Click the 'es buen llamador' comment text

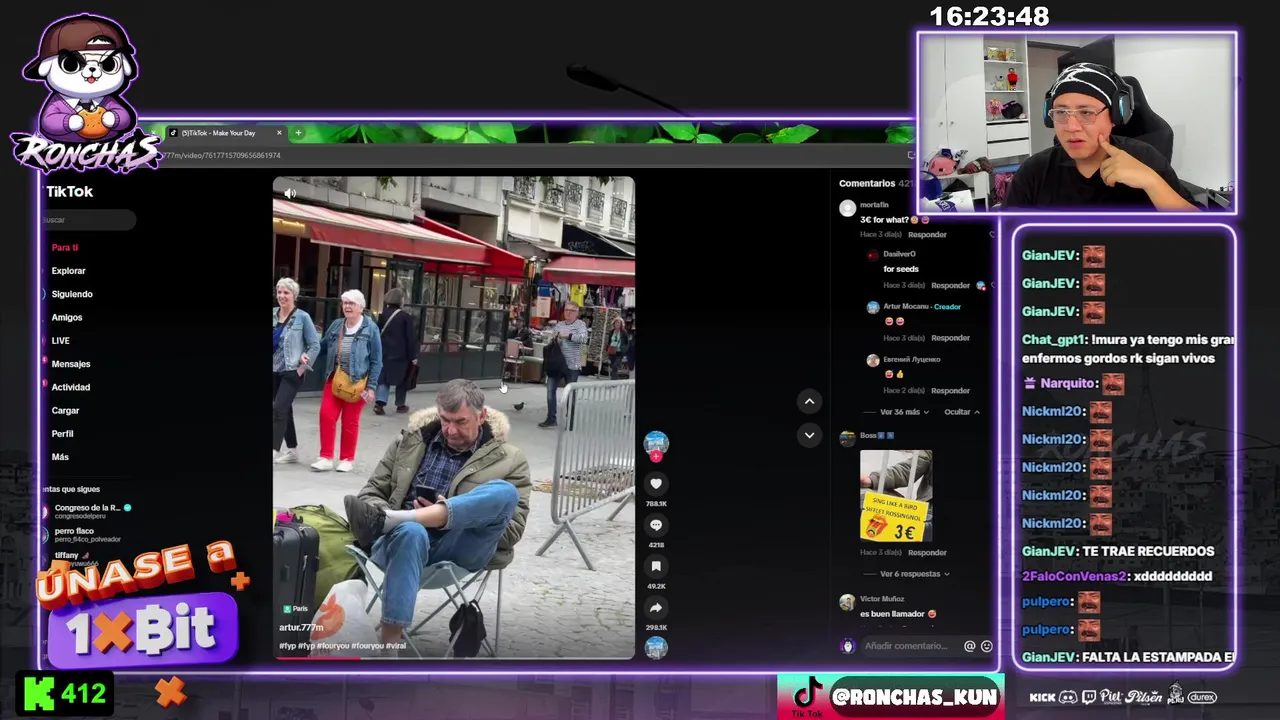[898, 614]
